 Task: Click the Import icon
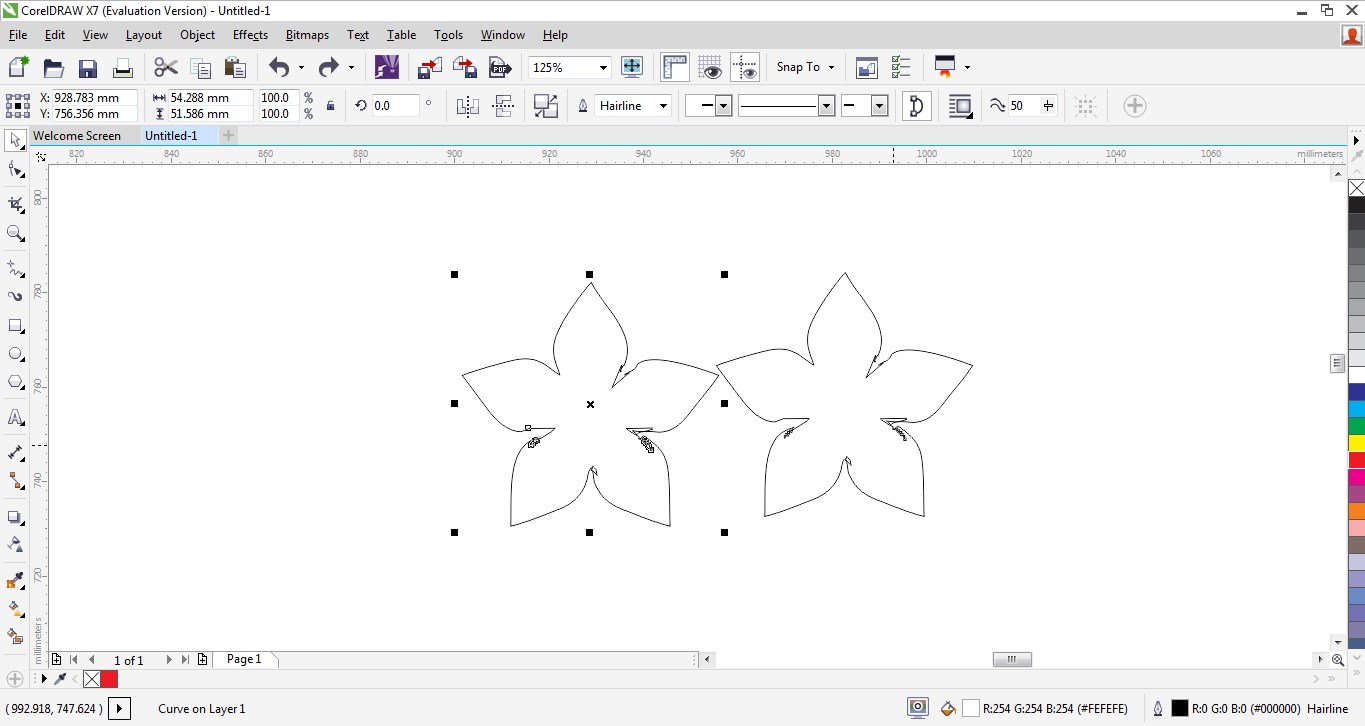[x=430, y=67]
